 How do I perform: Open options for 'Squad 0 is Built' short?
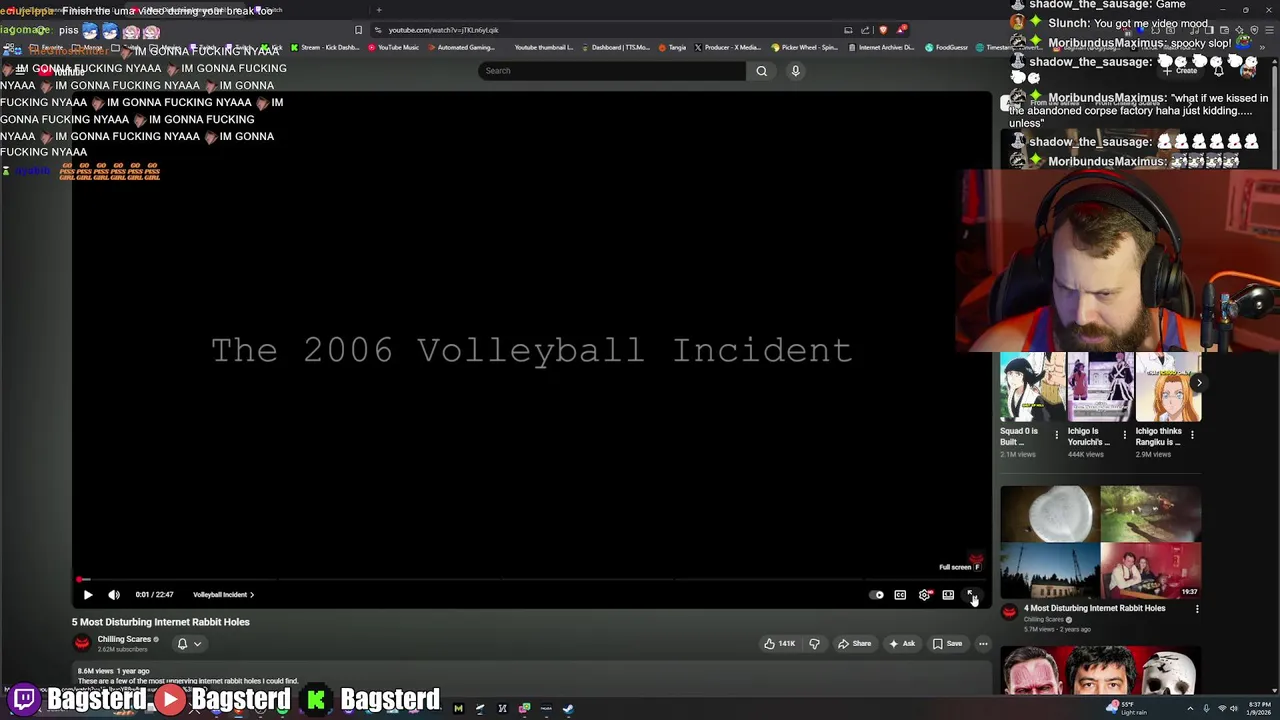tap(1056, 436)
